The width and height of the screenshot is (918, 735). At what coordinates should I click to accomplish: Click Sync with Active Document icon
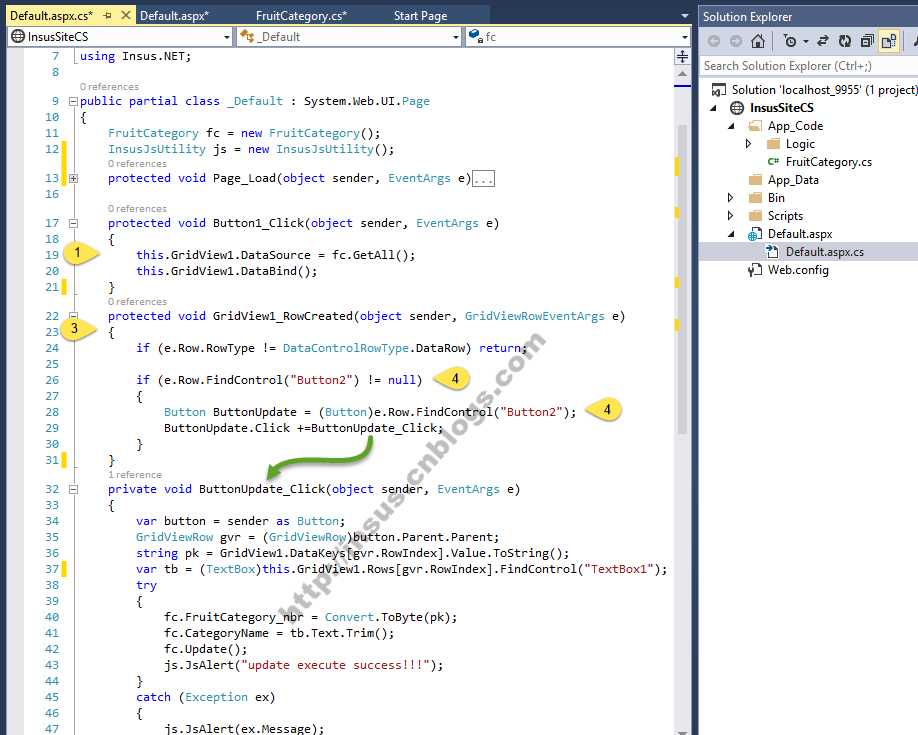pos(823,41)
